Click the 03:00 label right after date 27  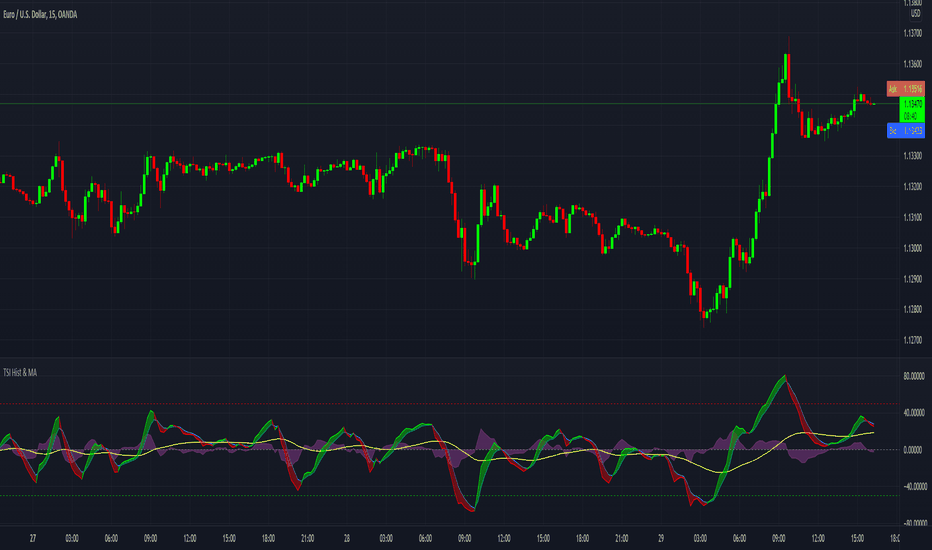[x=72, y=539]
